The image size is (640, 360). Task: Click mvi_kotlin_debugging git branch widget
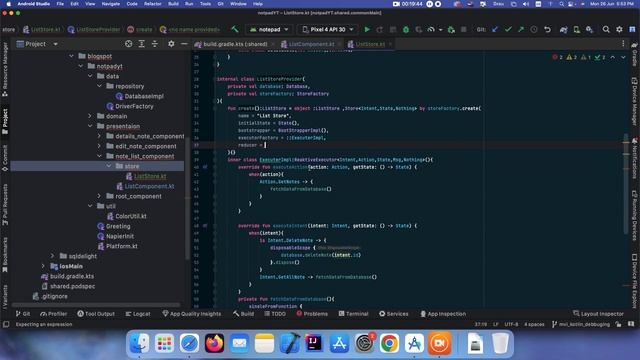pyautogui.click(x=580, y=324)
